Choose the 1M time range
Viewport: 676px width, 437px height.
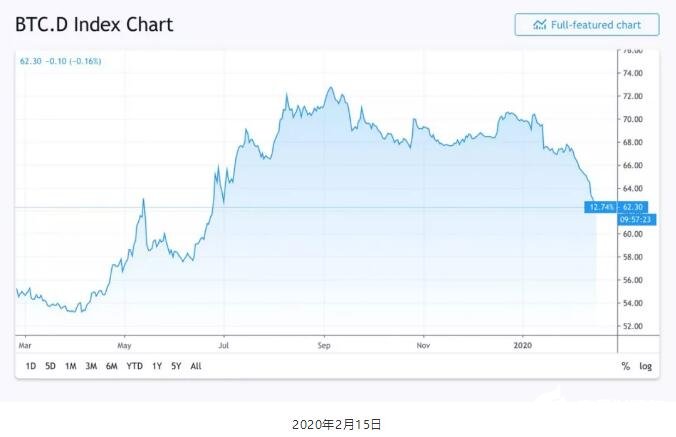click(70, 366)
